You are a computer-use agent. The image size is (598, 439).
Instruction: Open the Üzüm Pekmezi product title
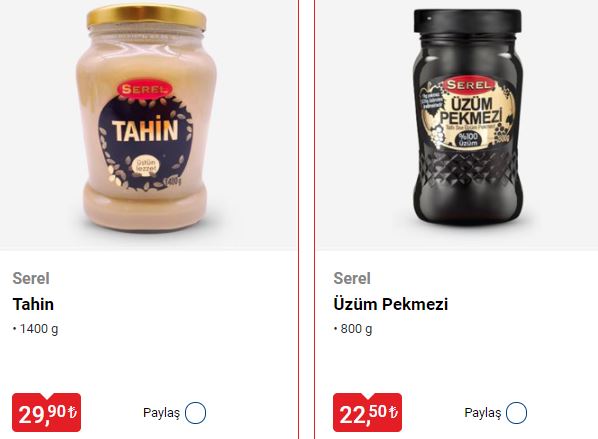391,304
